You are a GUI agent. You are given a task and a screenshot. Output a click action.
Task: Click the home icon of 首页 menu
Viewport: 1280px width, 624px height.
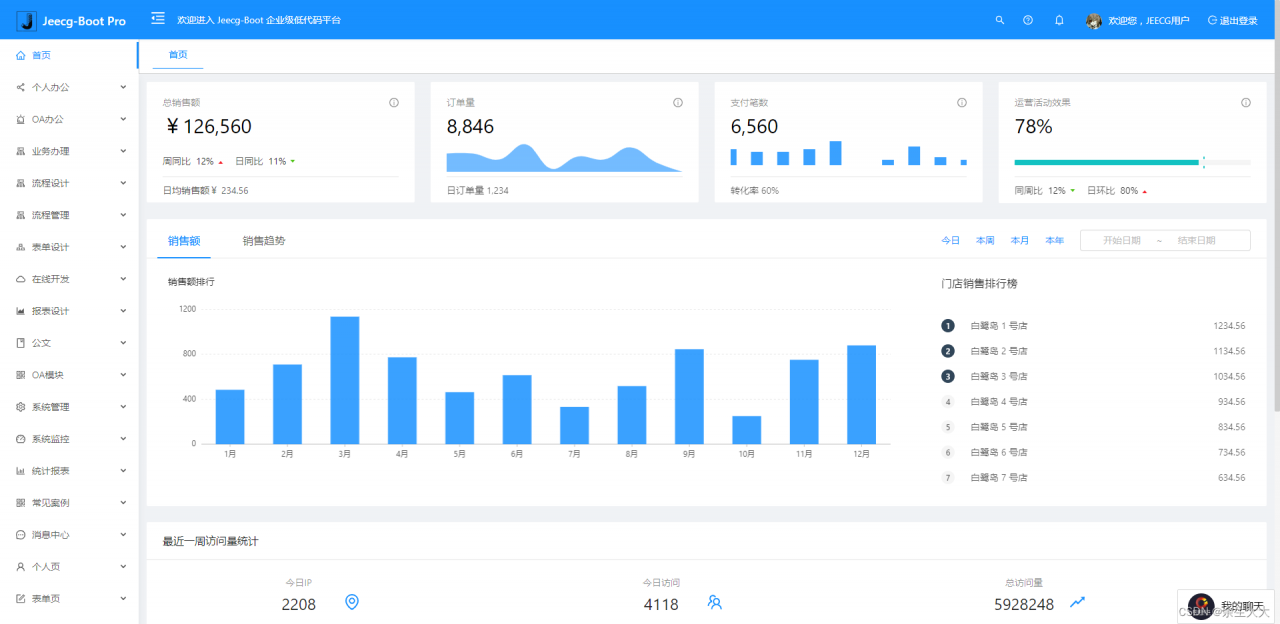coord(21,55)
